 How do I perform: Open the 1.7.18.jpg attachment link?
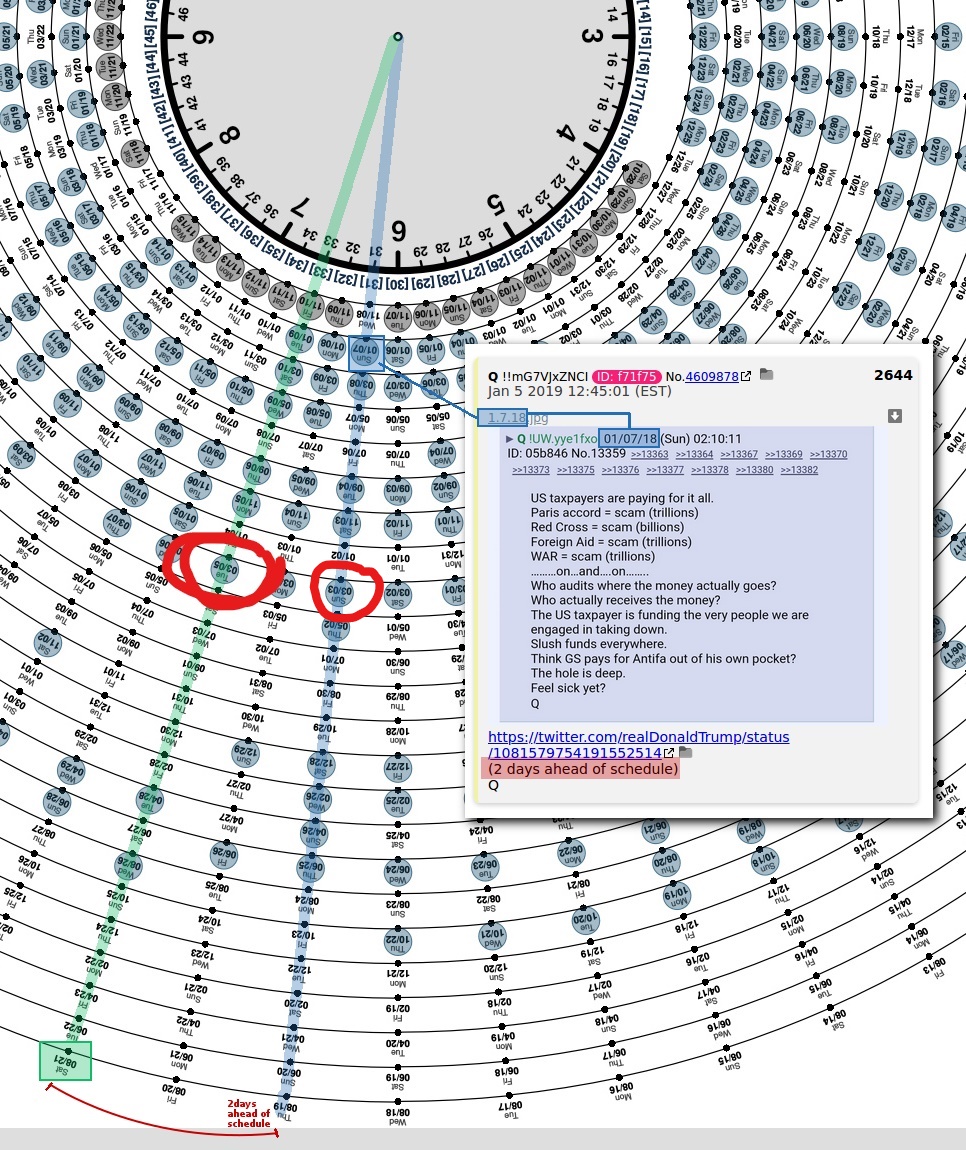[x=518, y=418]
